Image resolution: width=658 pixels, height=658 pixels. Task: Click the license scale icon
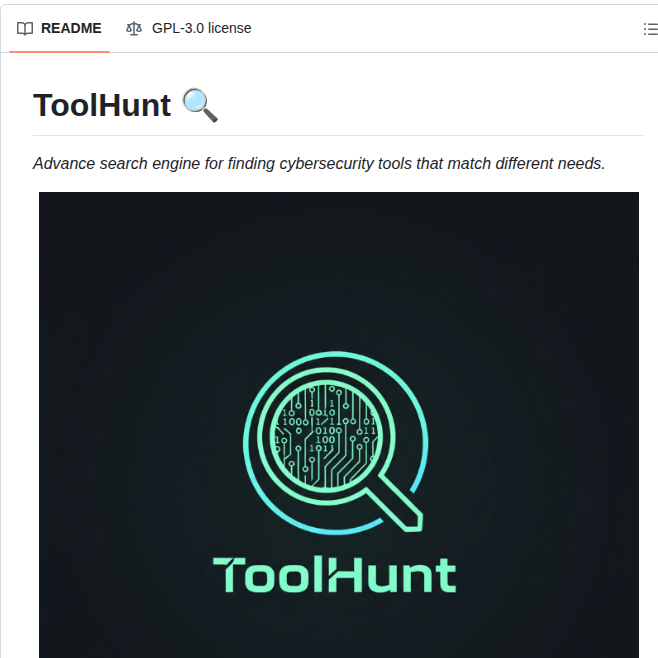[134, 29]
